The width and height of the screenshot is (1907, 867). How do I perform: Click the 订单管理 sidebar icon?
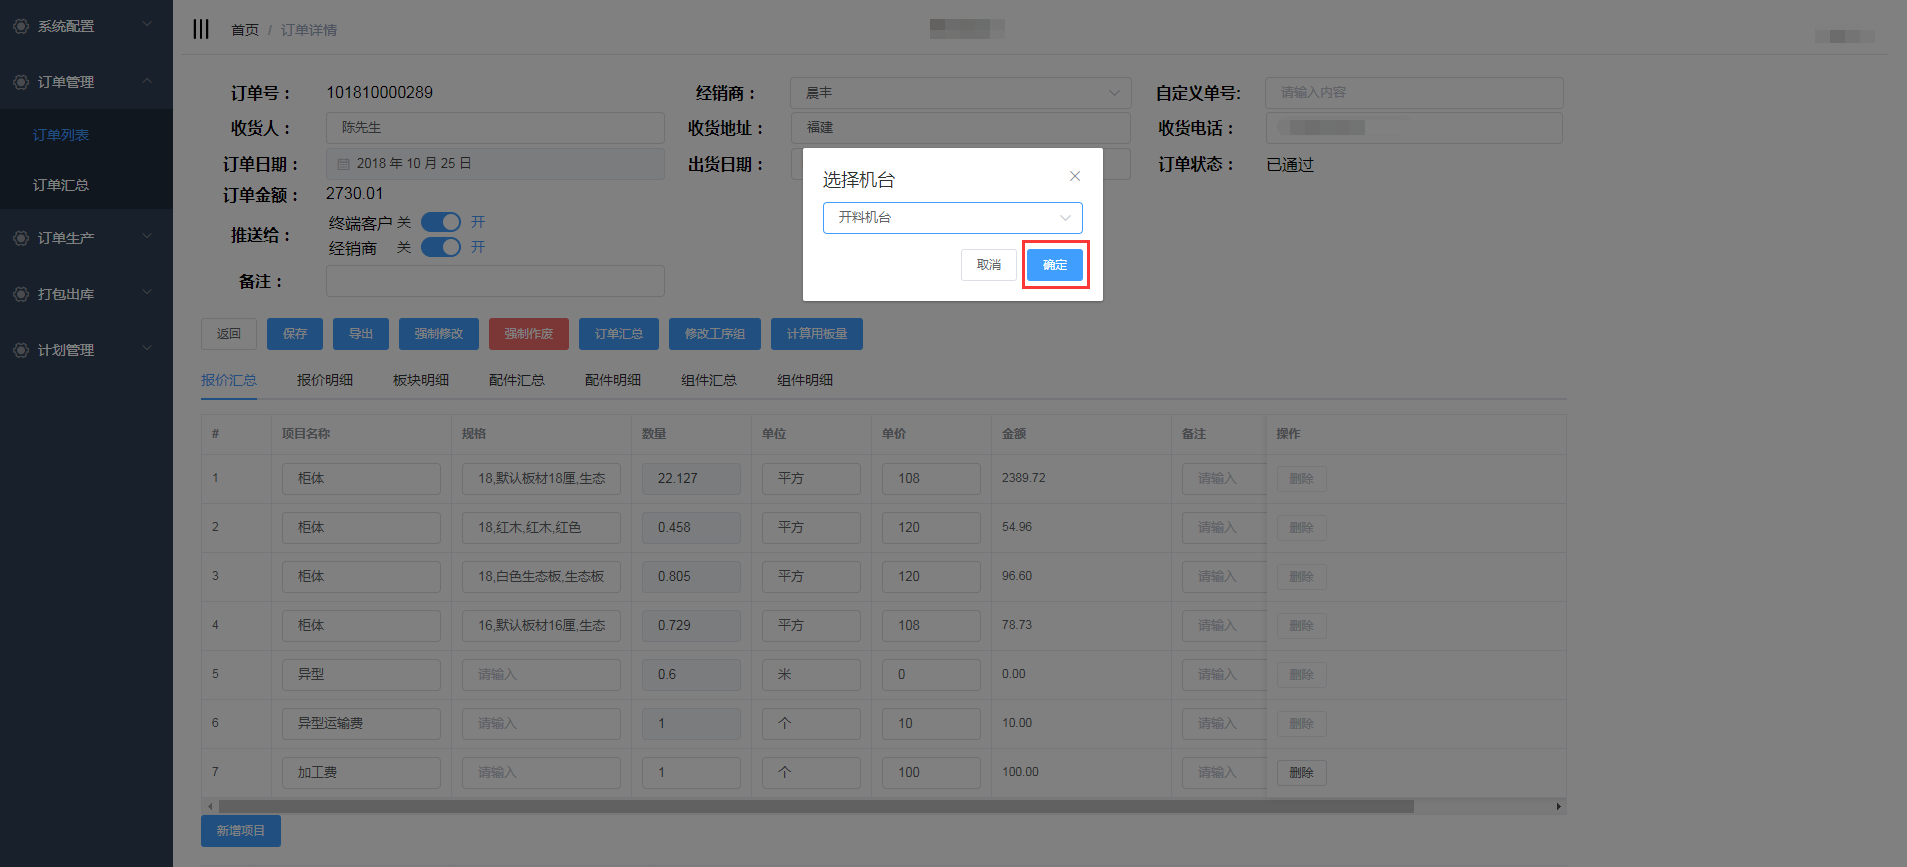21,82
